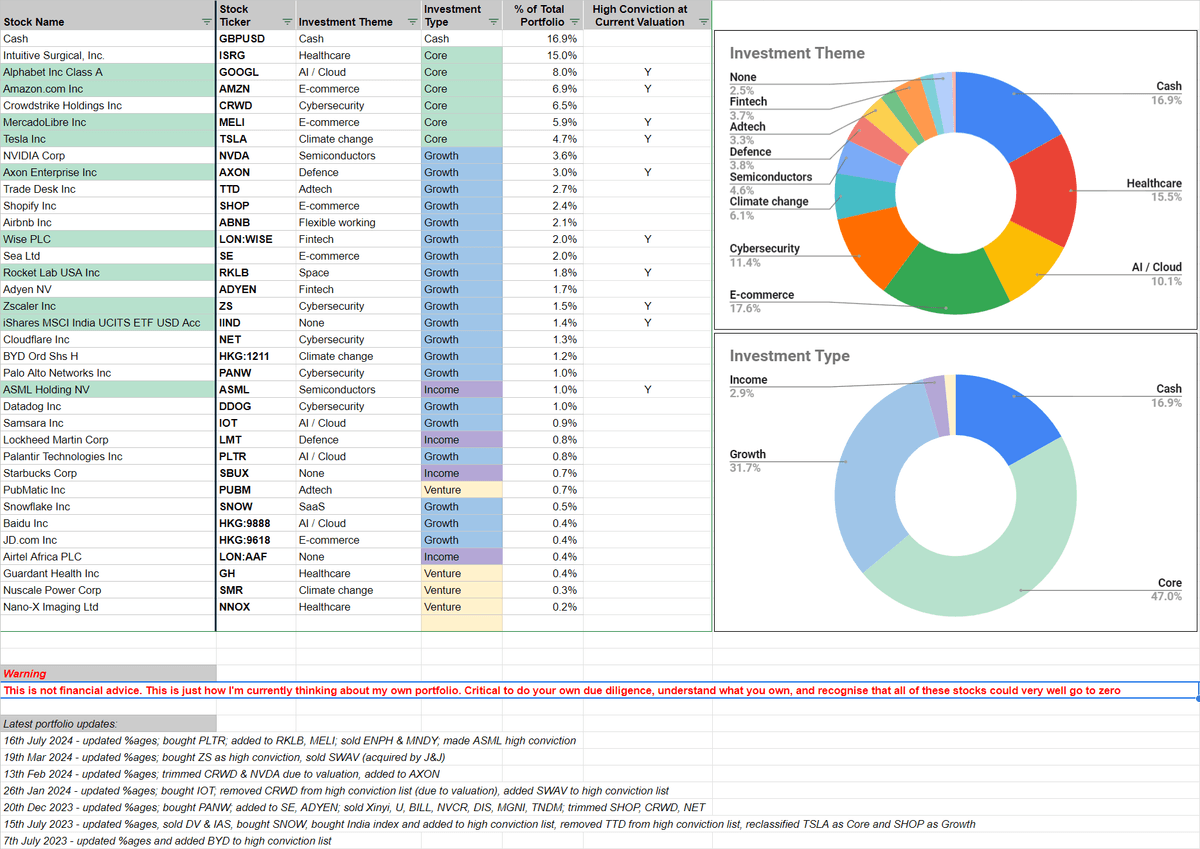
Task: Open the Stock Name column filter
Action: (207, 22)
